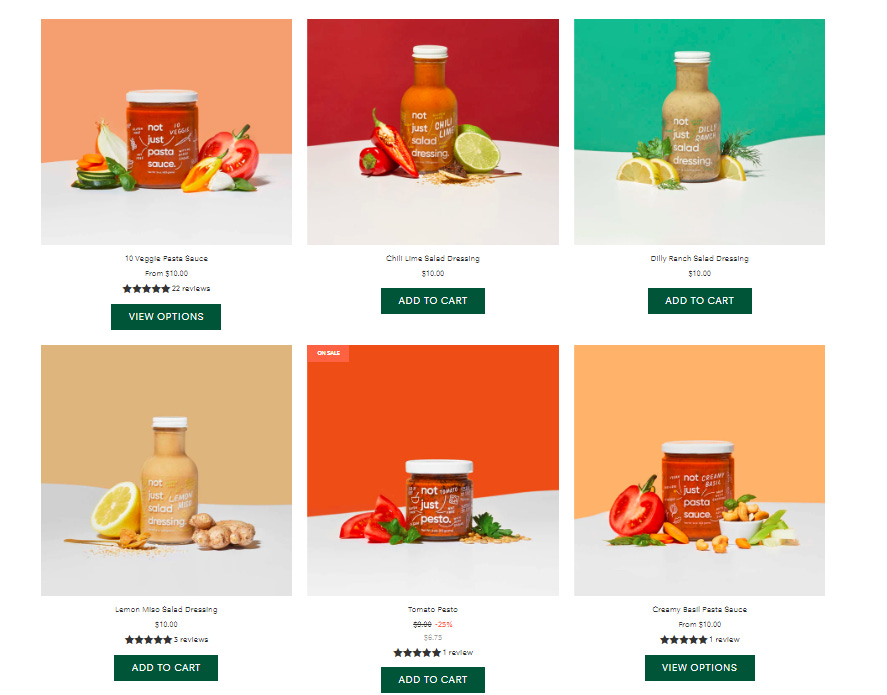The width and height of the screenshot is (887, 695).
Task: Open the Creamy Basil Pasta Sauce title link
Action: tap(700, 610)
